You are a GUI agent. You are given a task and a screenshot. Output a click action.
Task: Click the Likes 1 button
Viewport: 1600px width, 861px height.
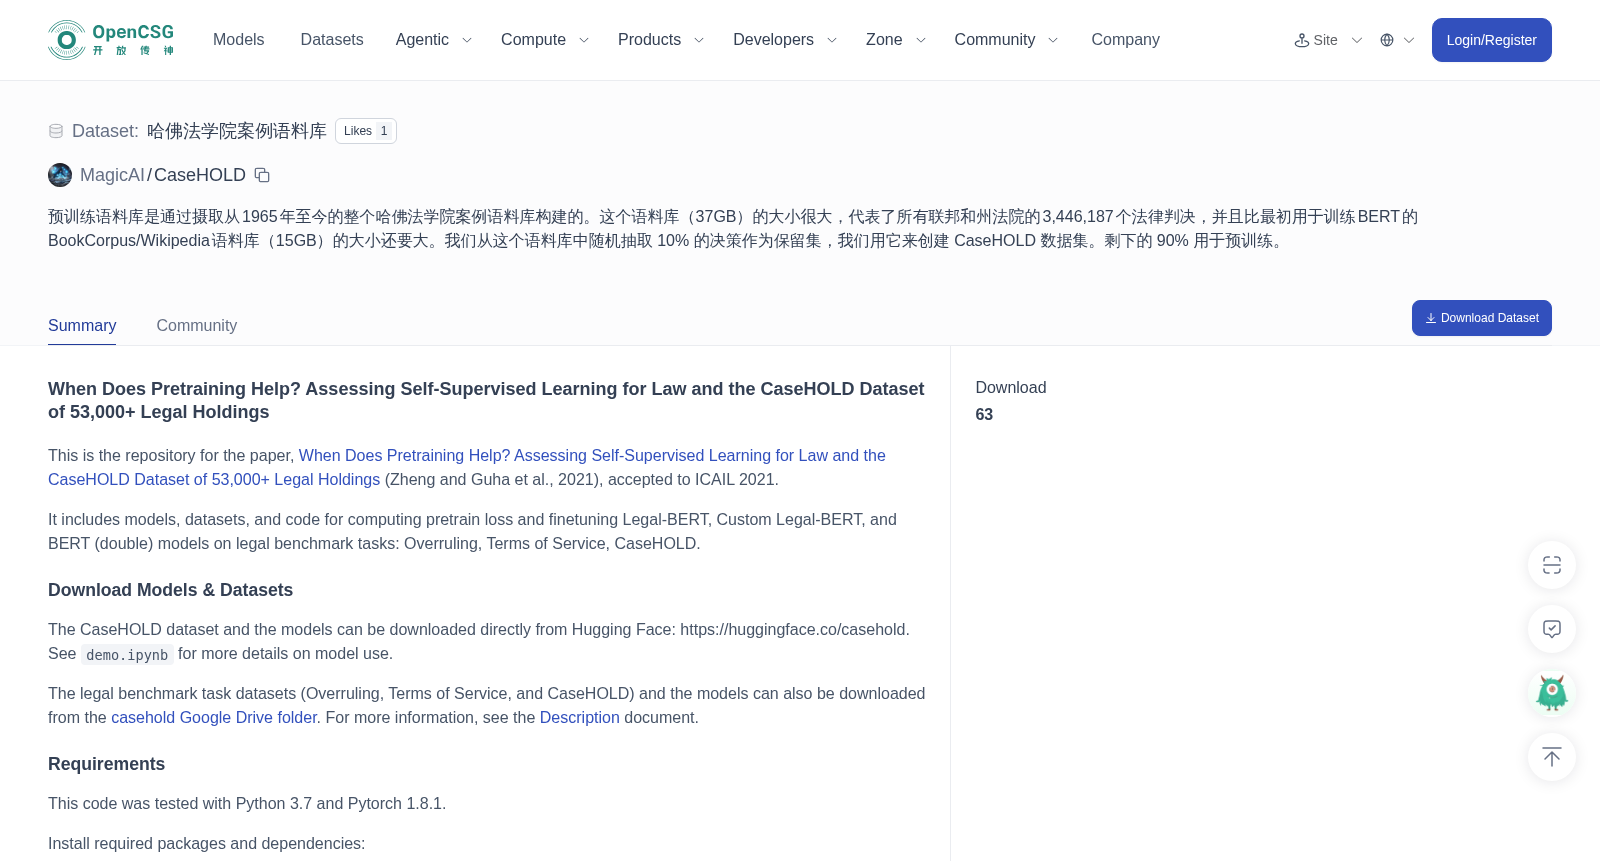[x=366, y=131]
